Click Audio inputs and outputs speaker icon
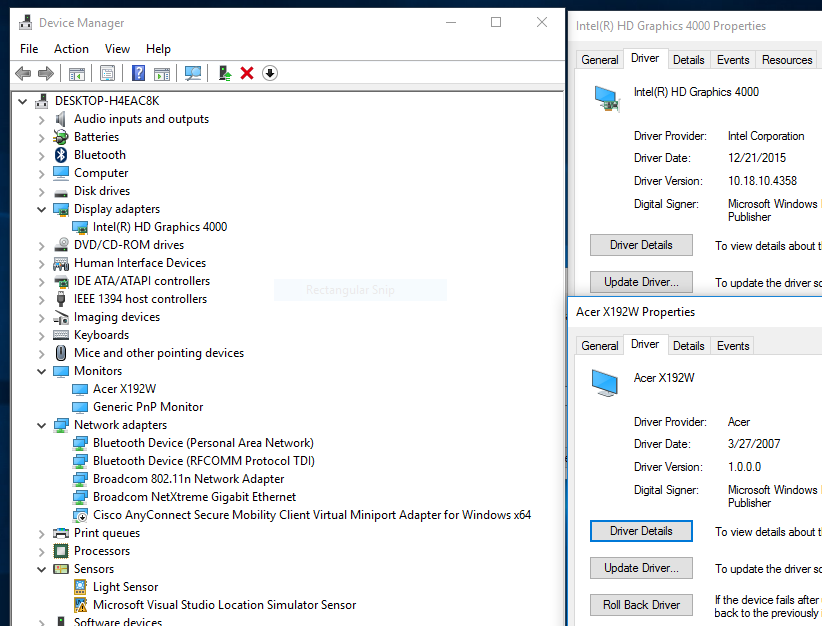This screenshot has height=626, width=822. [61, 119]
